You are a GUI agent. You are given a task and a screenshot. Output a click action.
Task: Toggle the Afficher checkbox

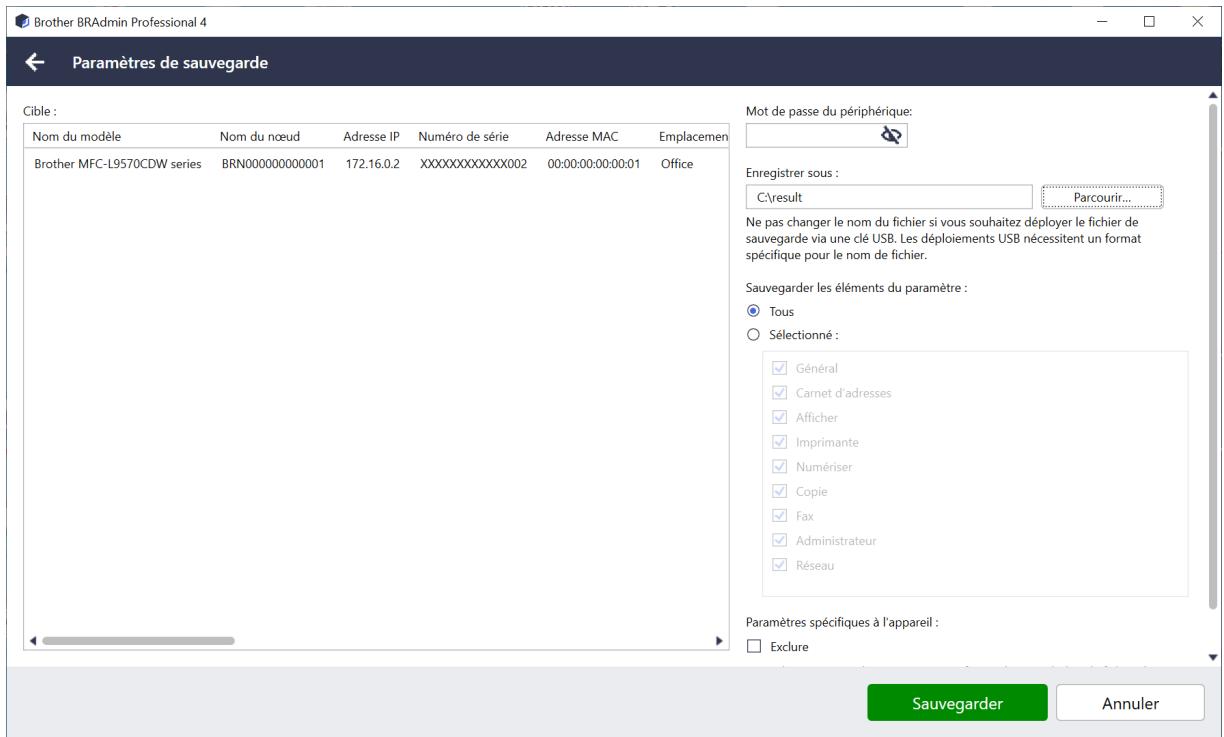[781, 417]
